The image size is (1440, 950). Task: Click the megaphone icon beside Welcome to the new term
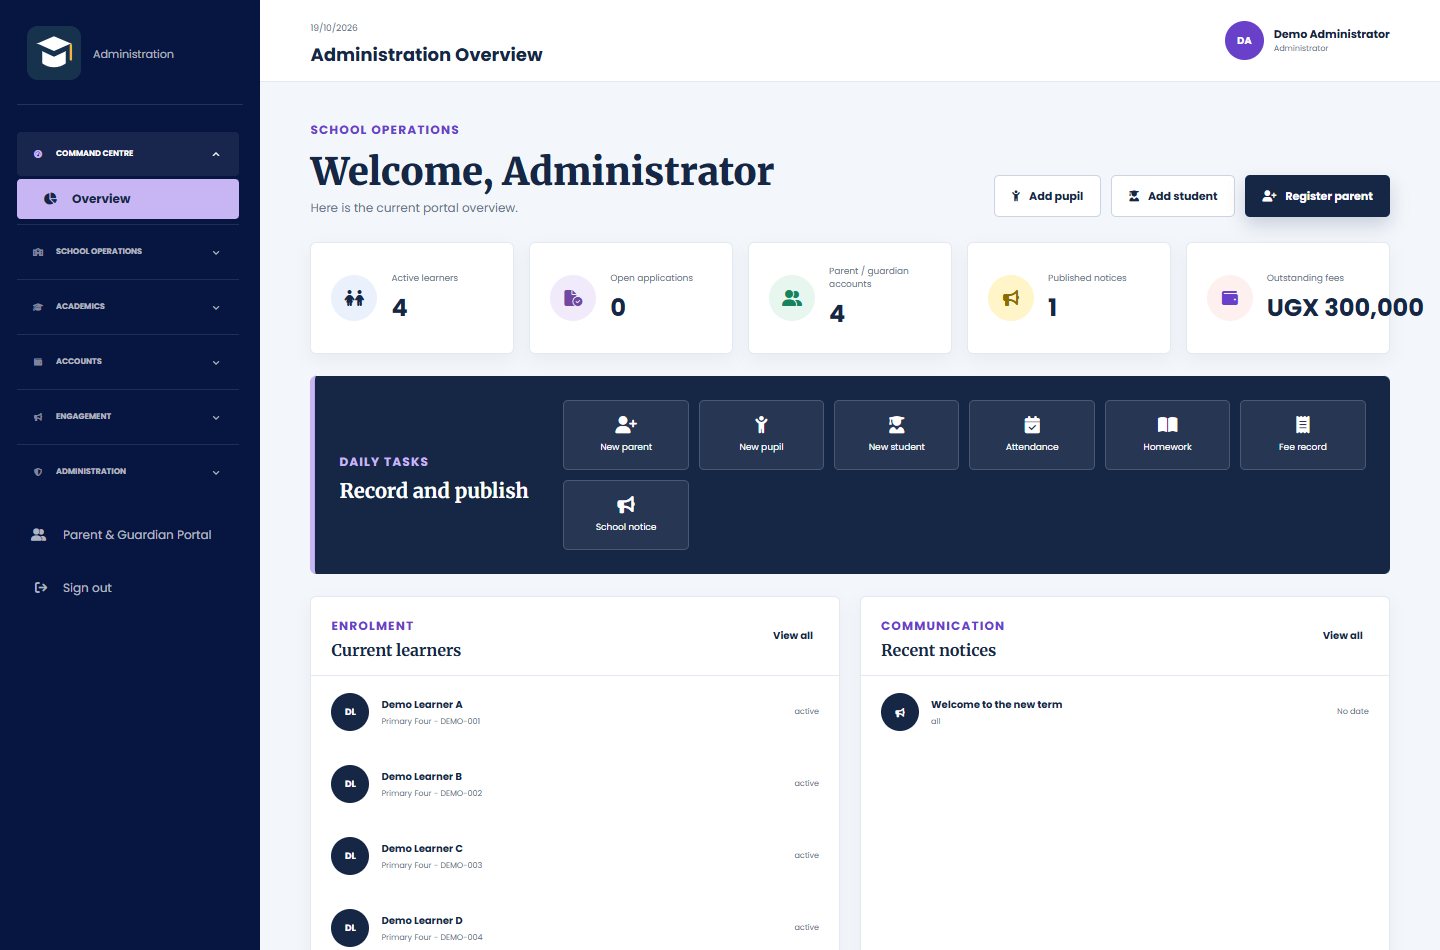(900, 712)
